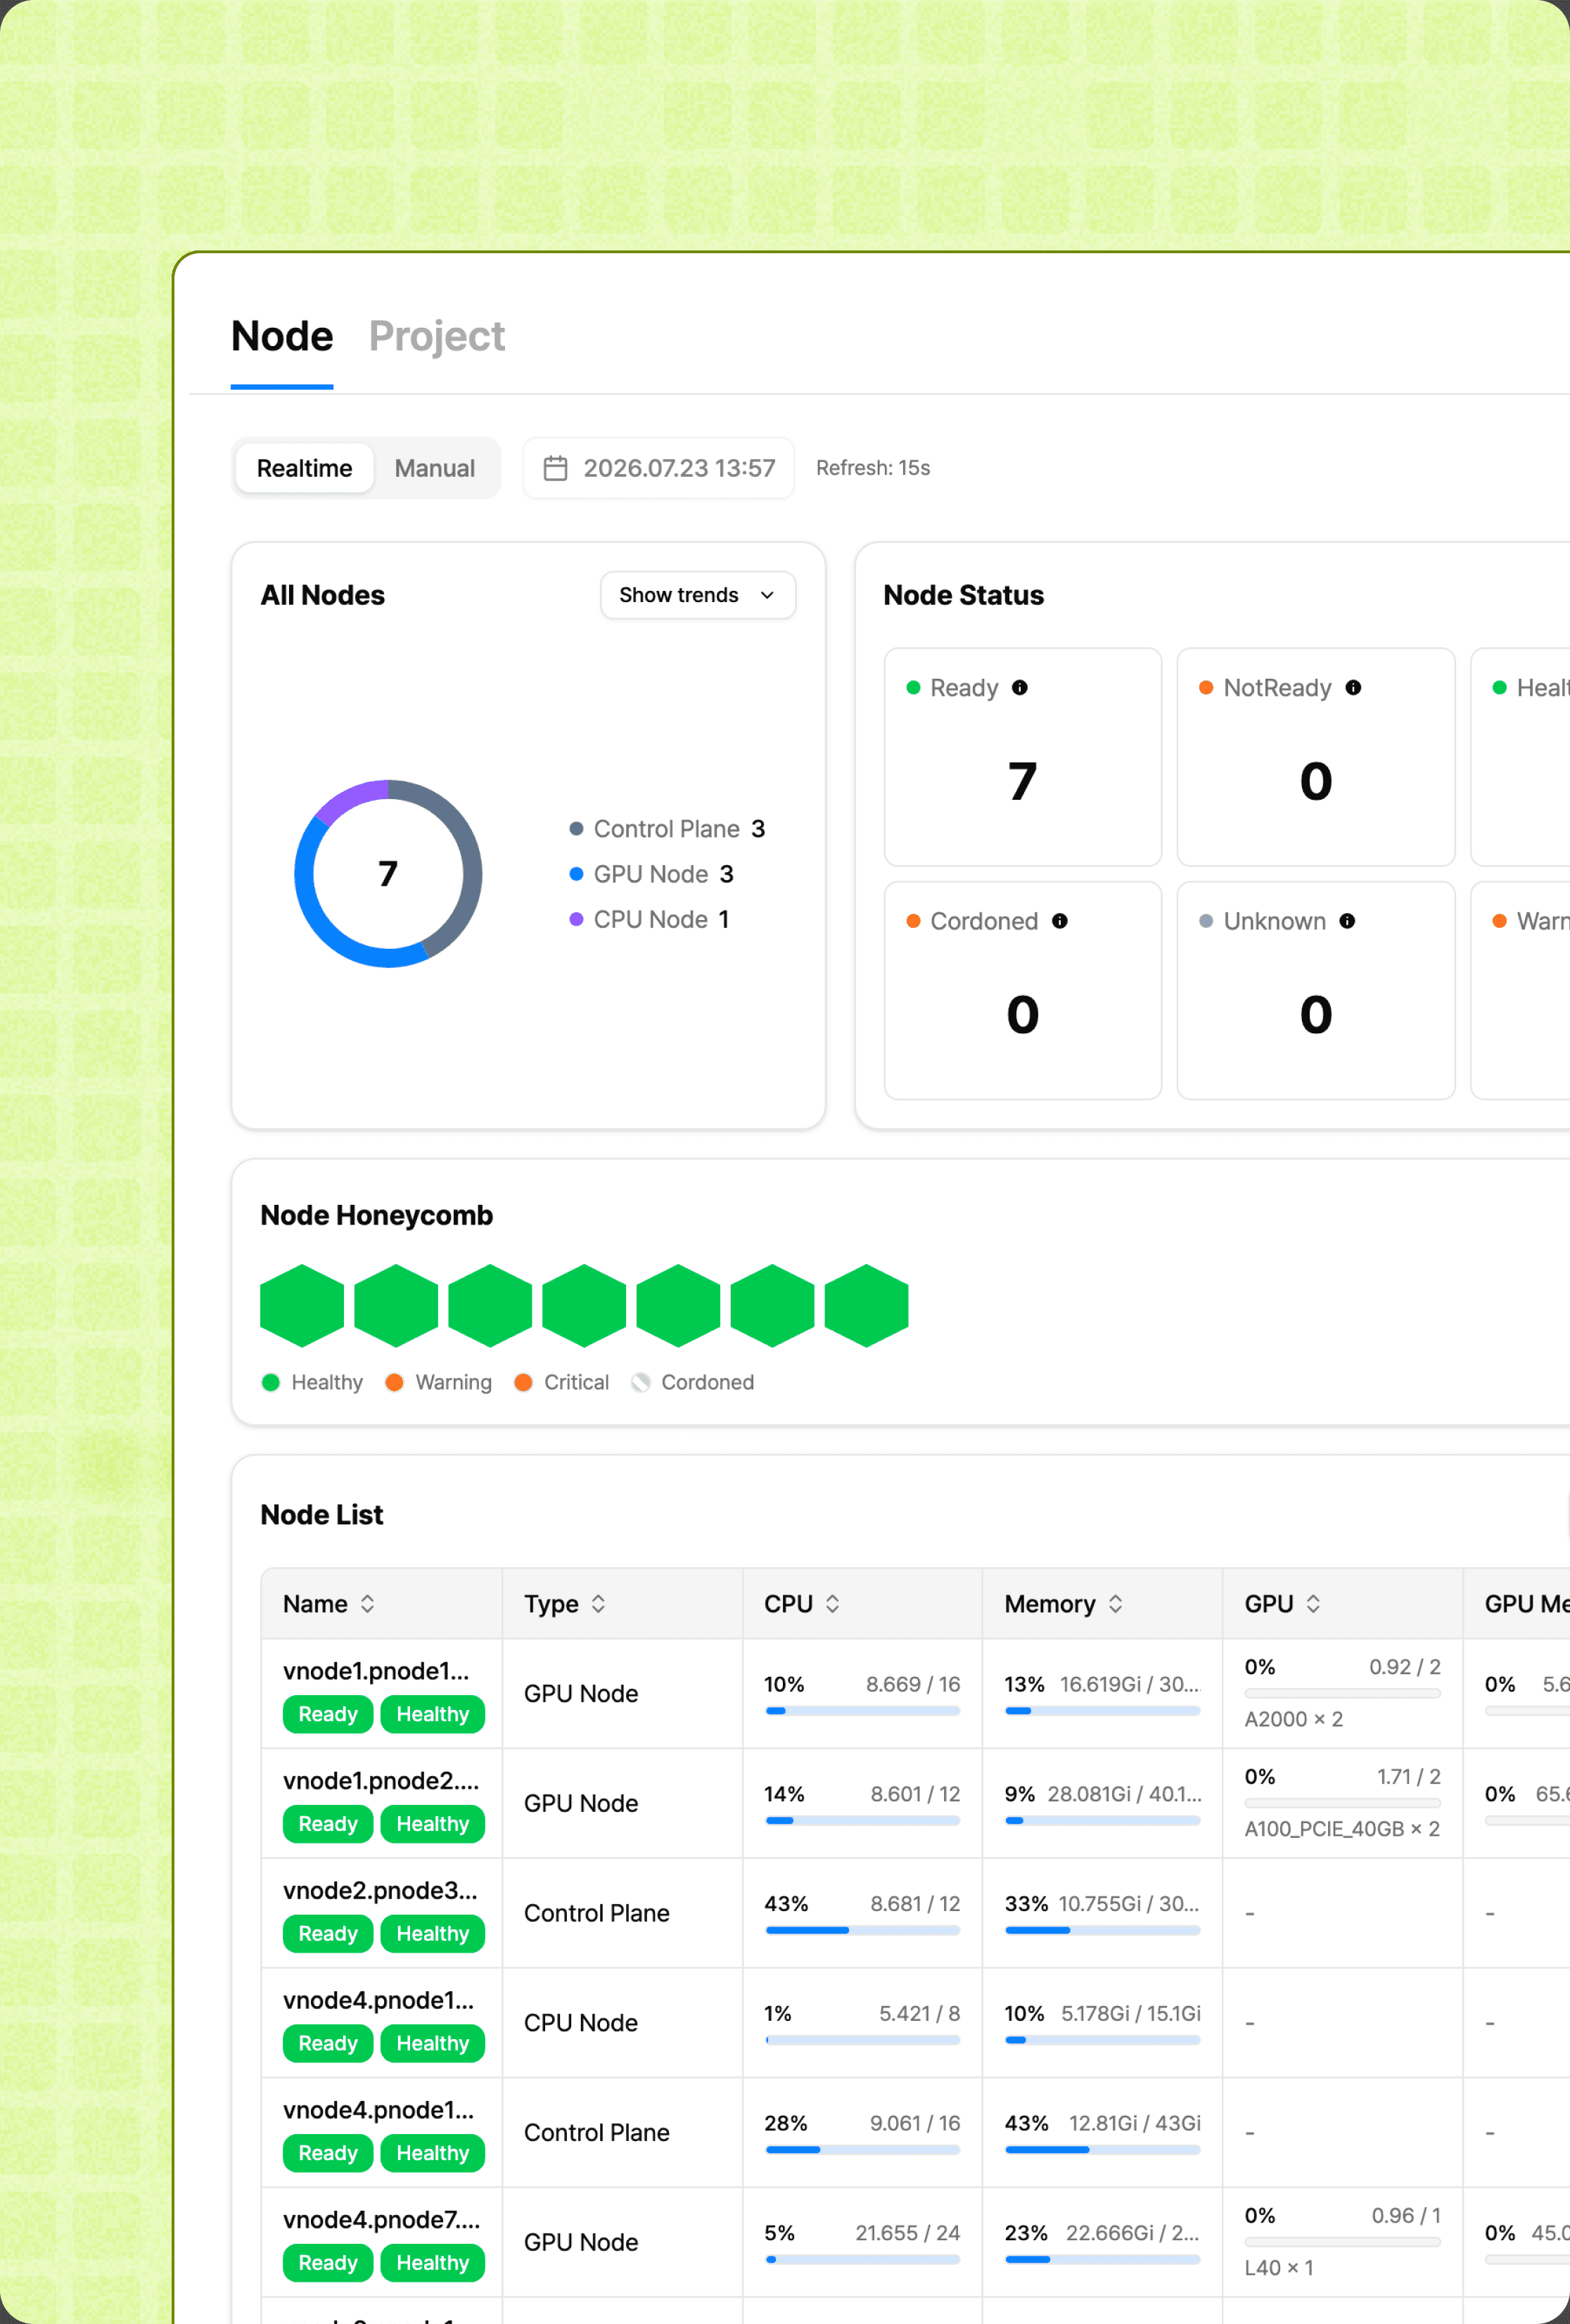The height and width of the screenshot is (2324, 1570).
Task: Select the third honeycomb hexagon
Action: [x=490, y=1306]
